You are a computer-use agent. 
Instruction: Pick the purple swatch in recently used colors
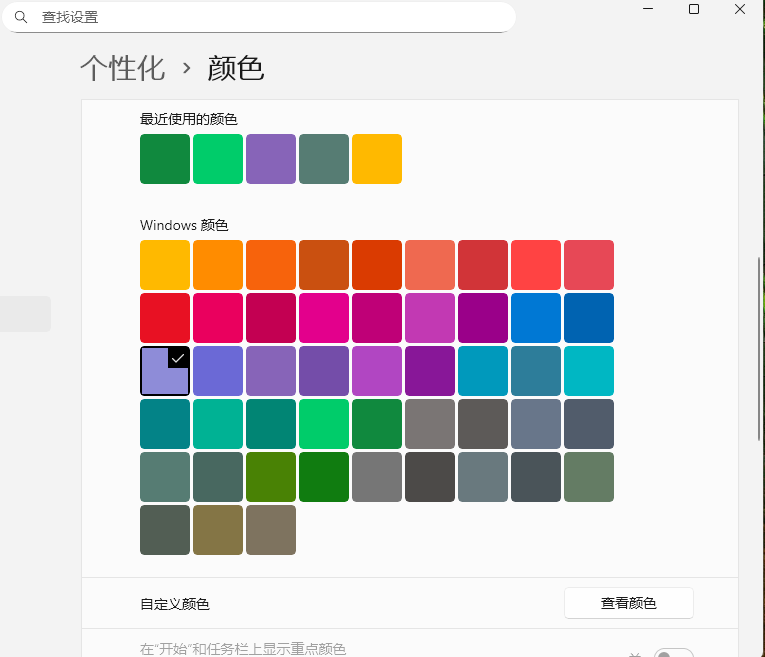[271, 159]
